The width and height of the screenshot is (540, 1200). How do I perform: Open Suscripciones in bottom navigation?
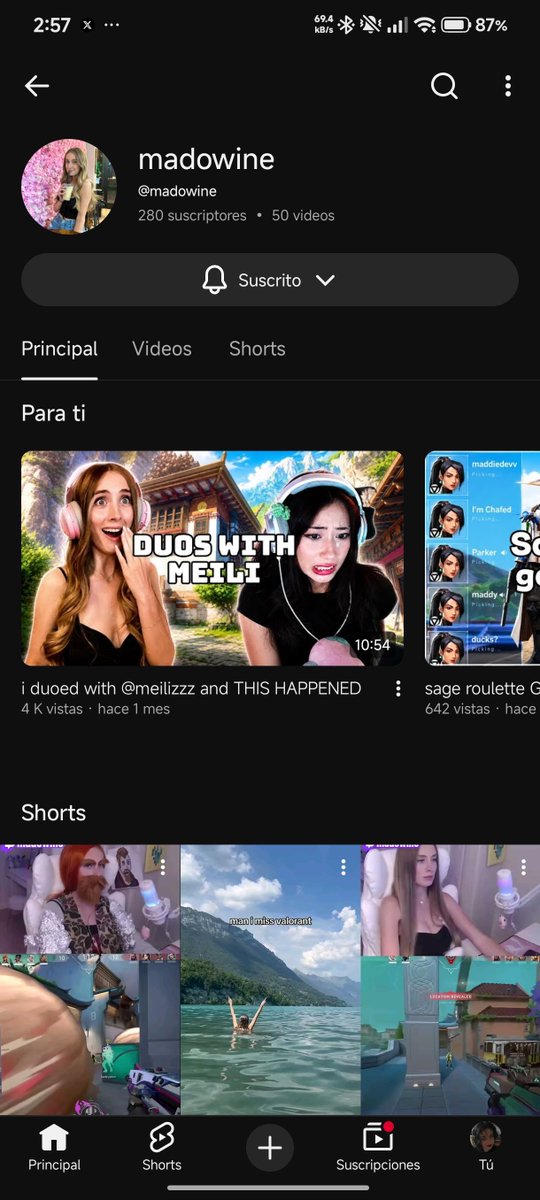coord(378,1147)
